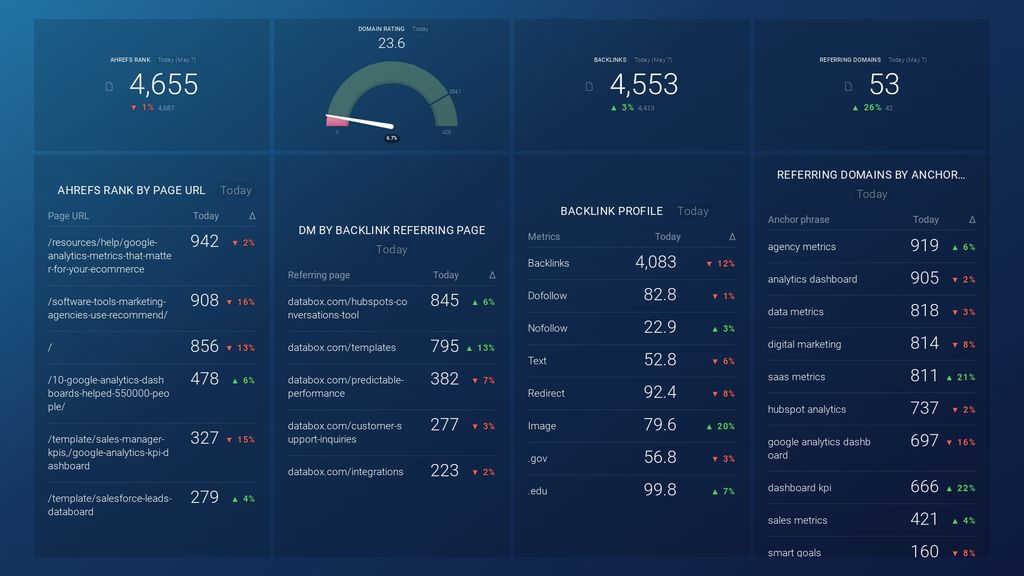Click the Backlinks metric value 4,083

pos(656,262)
